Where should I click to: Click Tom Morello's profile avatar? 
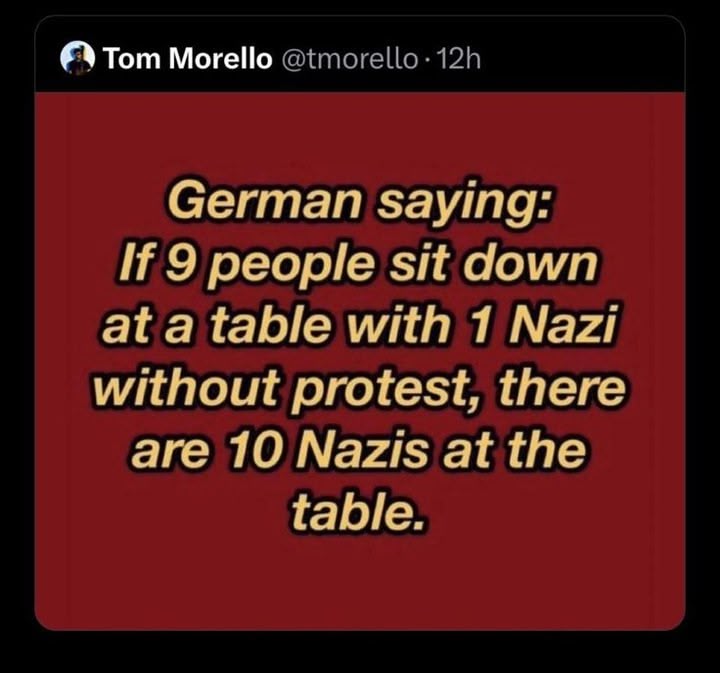(x=77, y=59)
